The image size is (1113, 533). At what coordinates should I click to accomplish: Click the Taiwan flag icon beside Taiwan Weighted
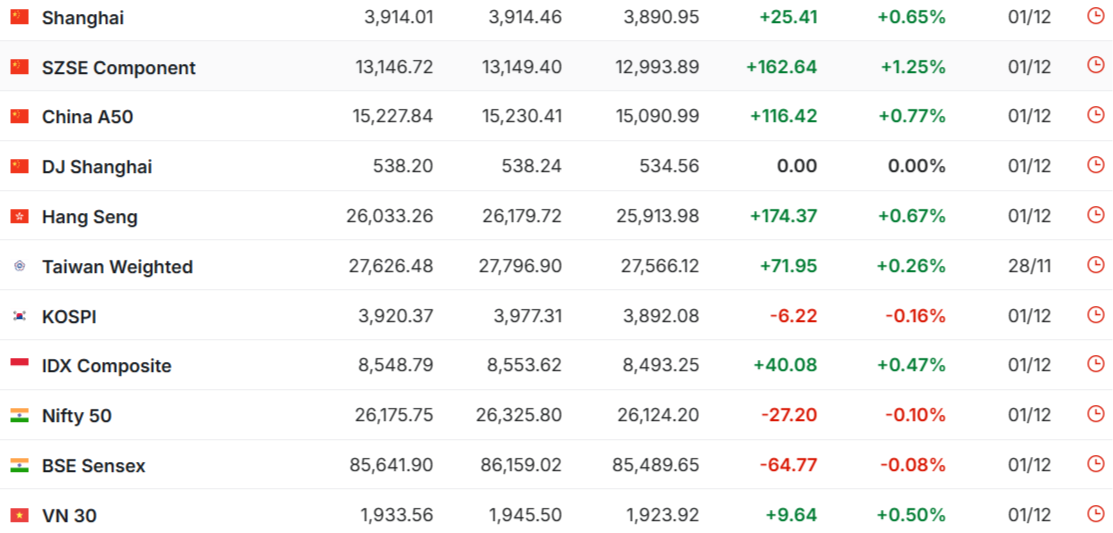pos(20,266)
